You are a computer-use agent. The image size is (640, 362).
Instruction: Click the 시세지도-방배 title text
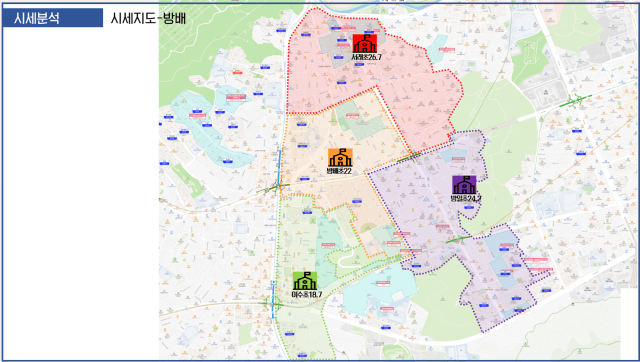pos(148,18)
